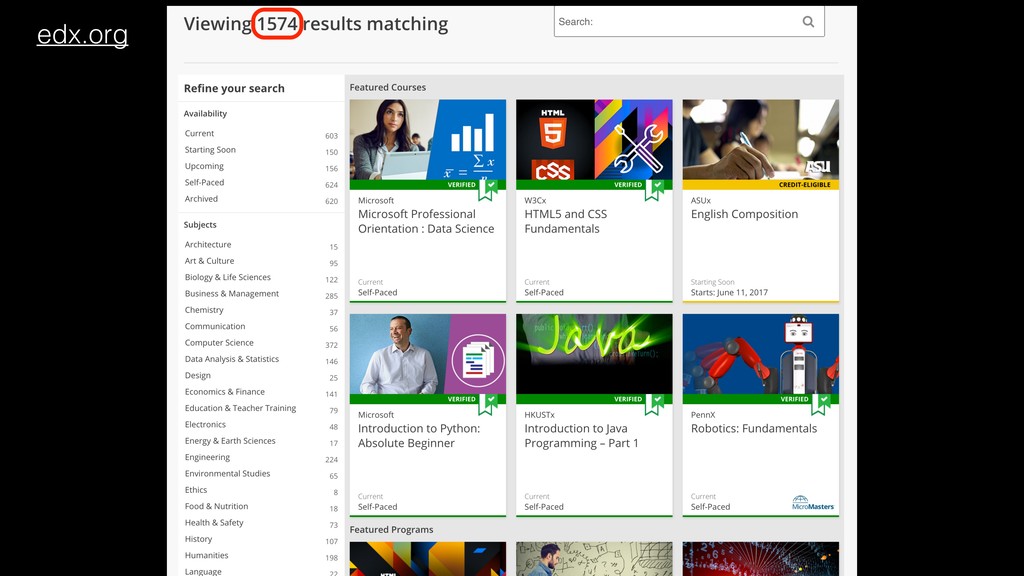Filter by Starting Soon availability

coord(210,150)
